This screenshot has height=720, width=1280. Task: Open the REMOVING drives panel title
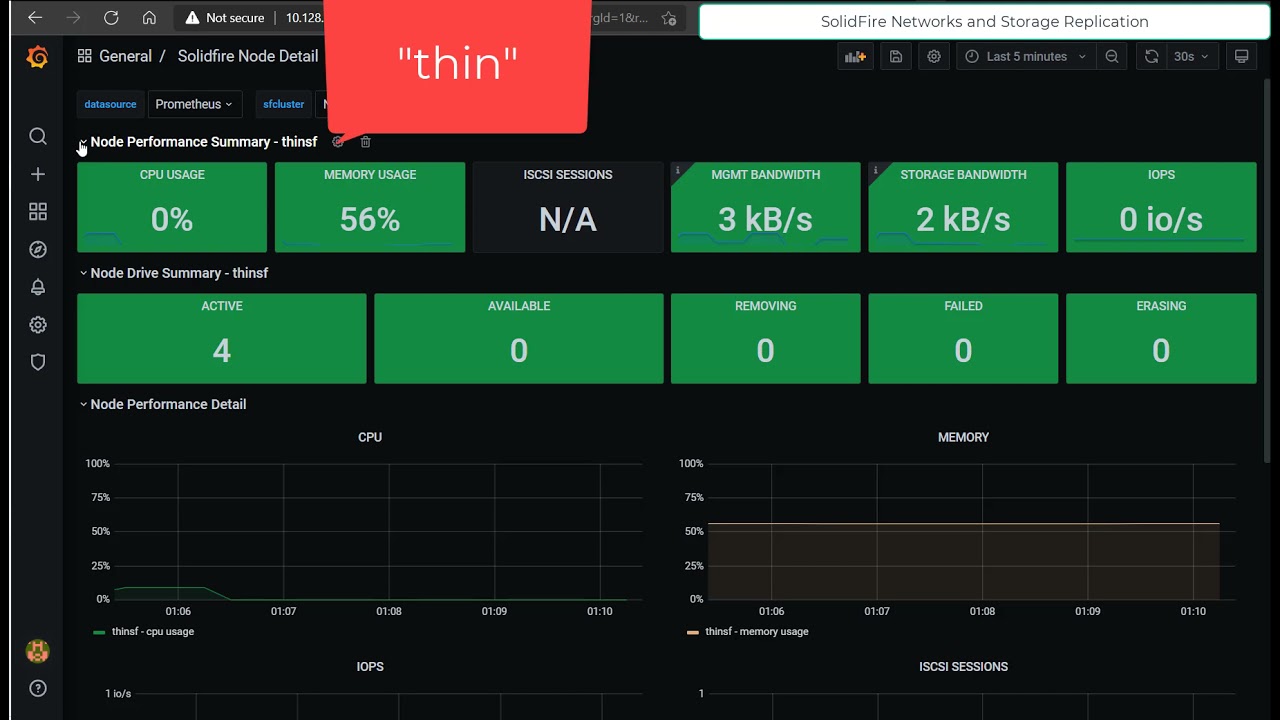click(766, 306)
